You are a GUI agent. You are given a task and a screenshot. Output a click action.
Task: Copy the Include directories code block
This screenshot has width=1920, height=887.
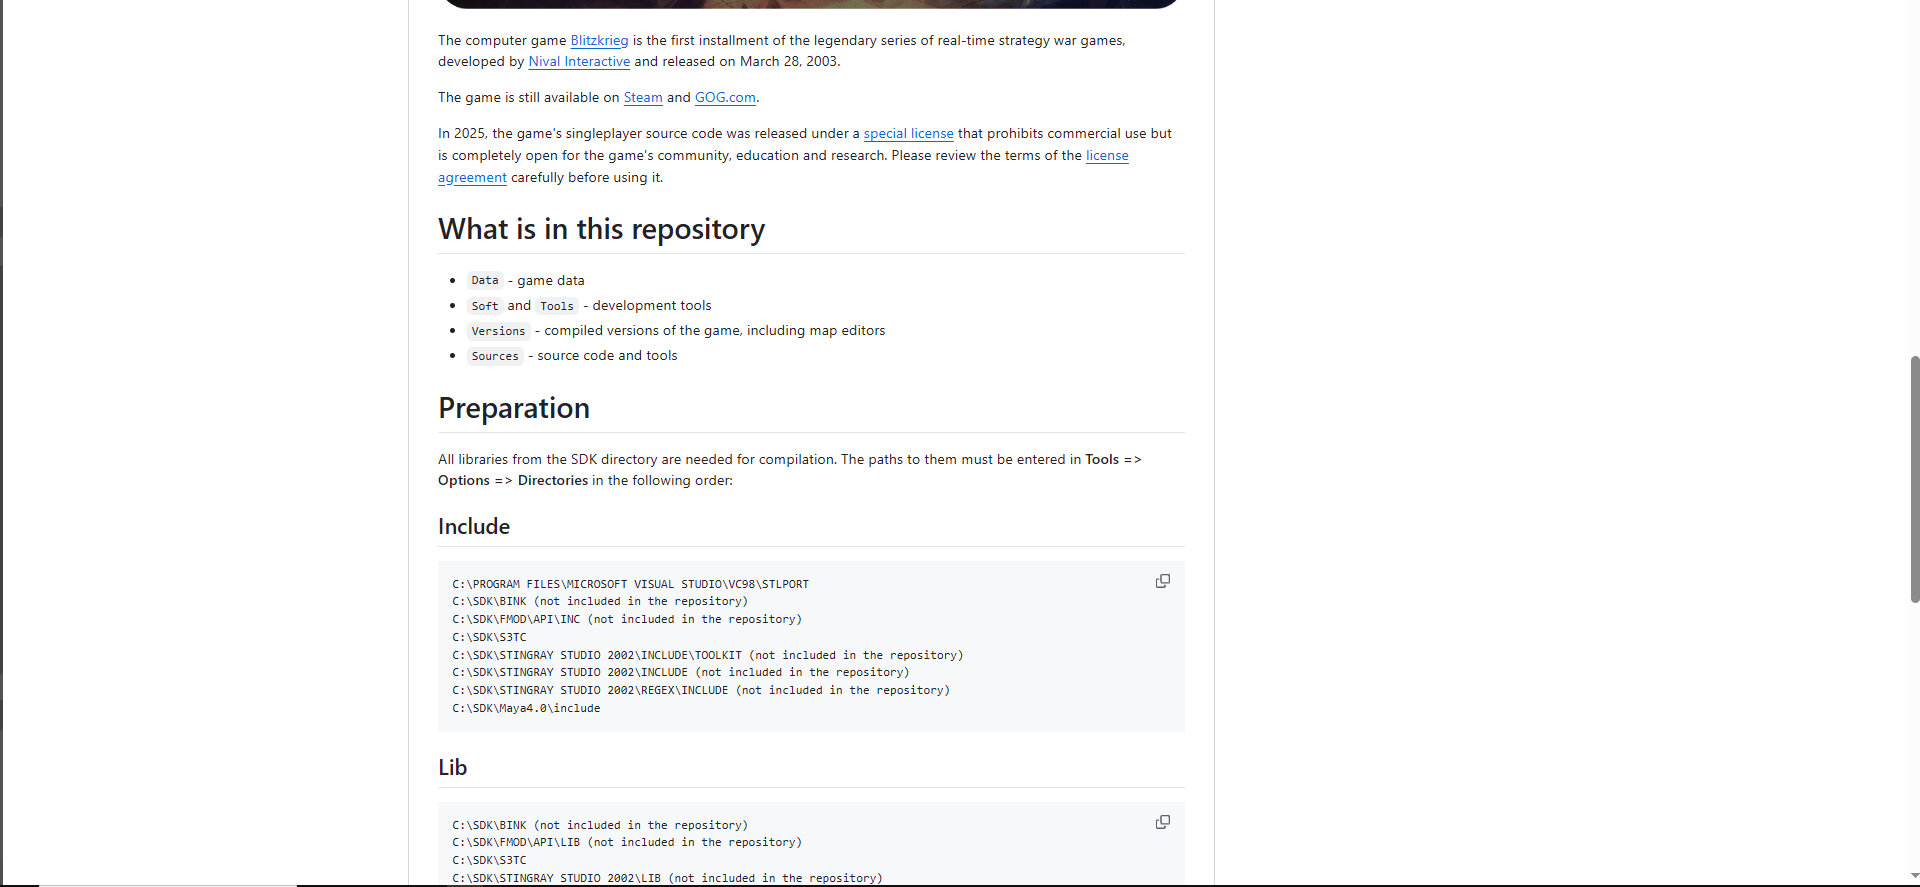click(x=1162, y=581)
